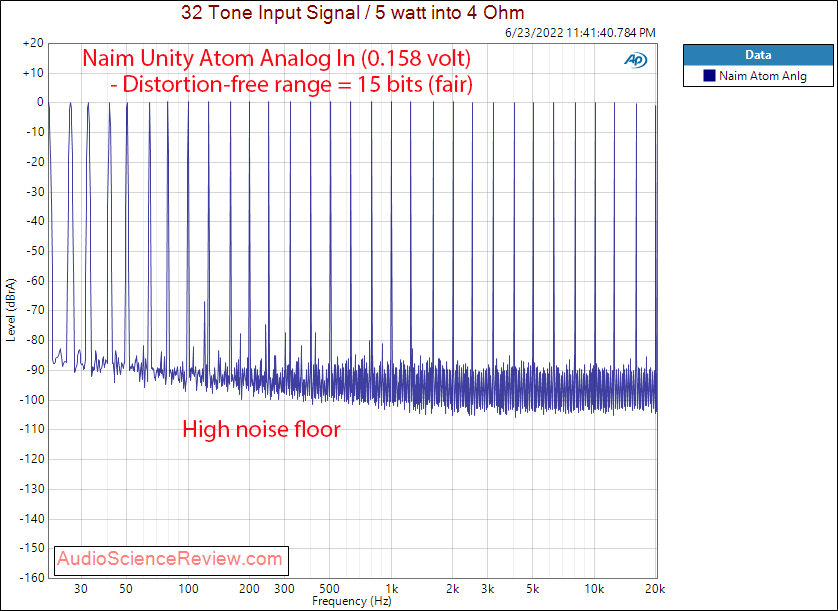Image resolution: width=838 pixels, height=611 pixels.
Task: Click the Level (dBrA) axis label
Action: click(11, 310)
